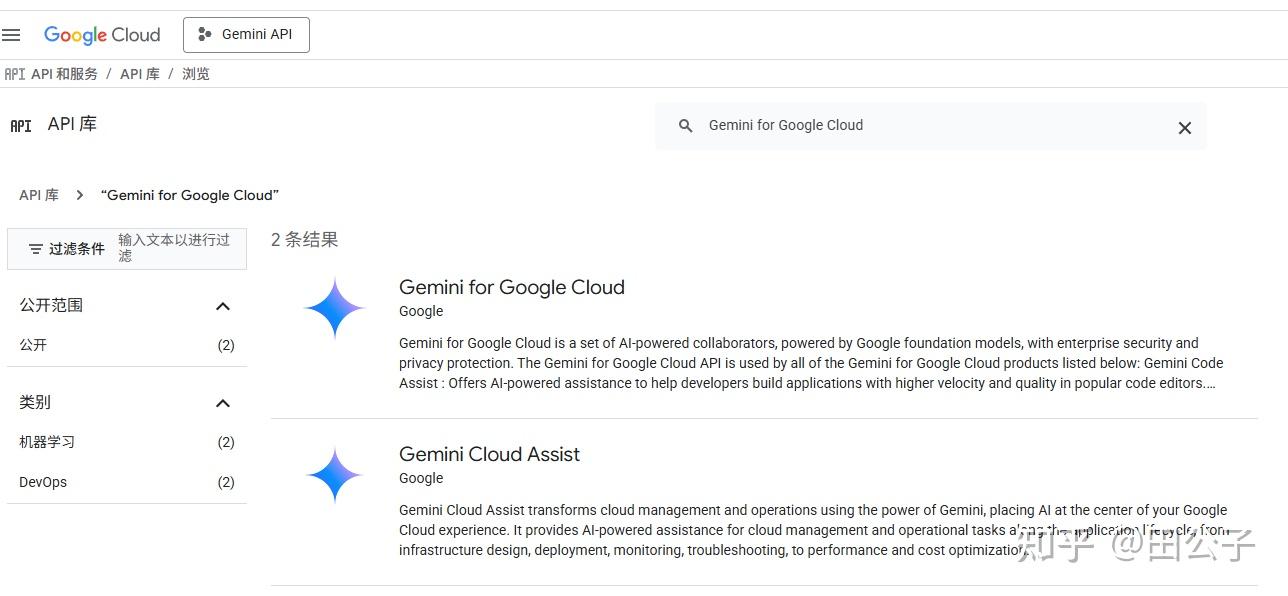Click the API 库 page icon
The image size is (1288, 596).
tap(20, 125)
